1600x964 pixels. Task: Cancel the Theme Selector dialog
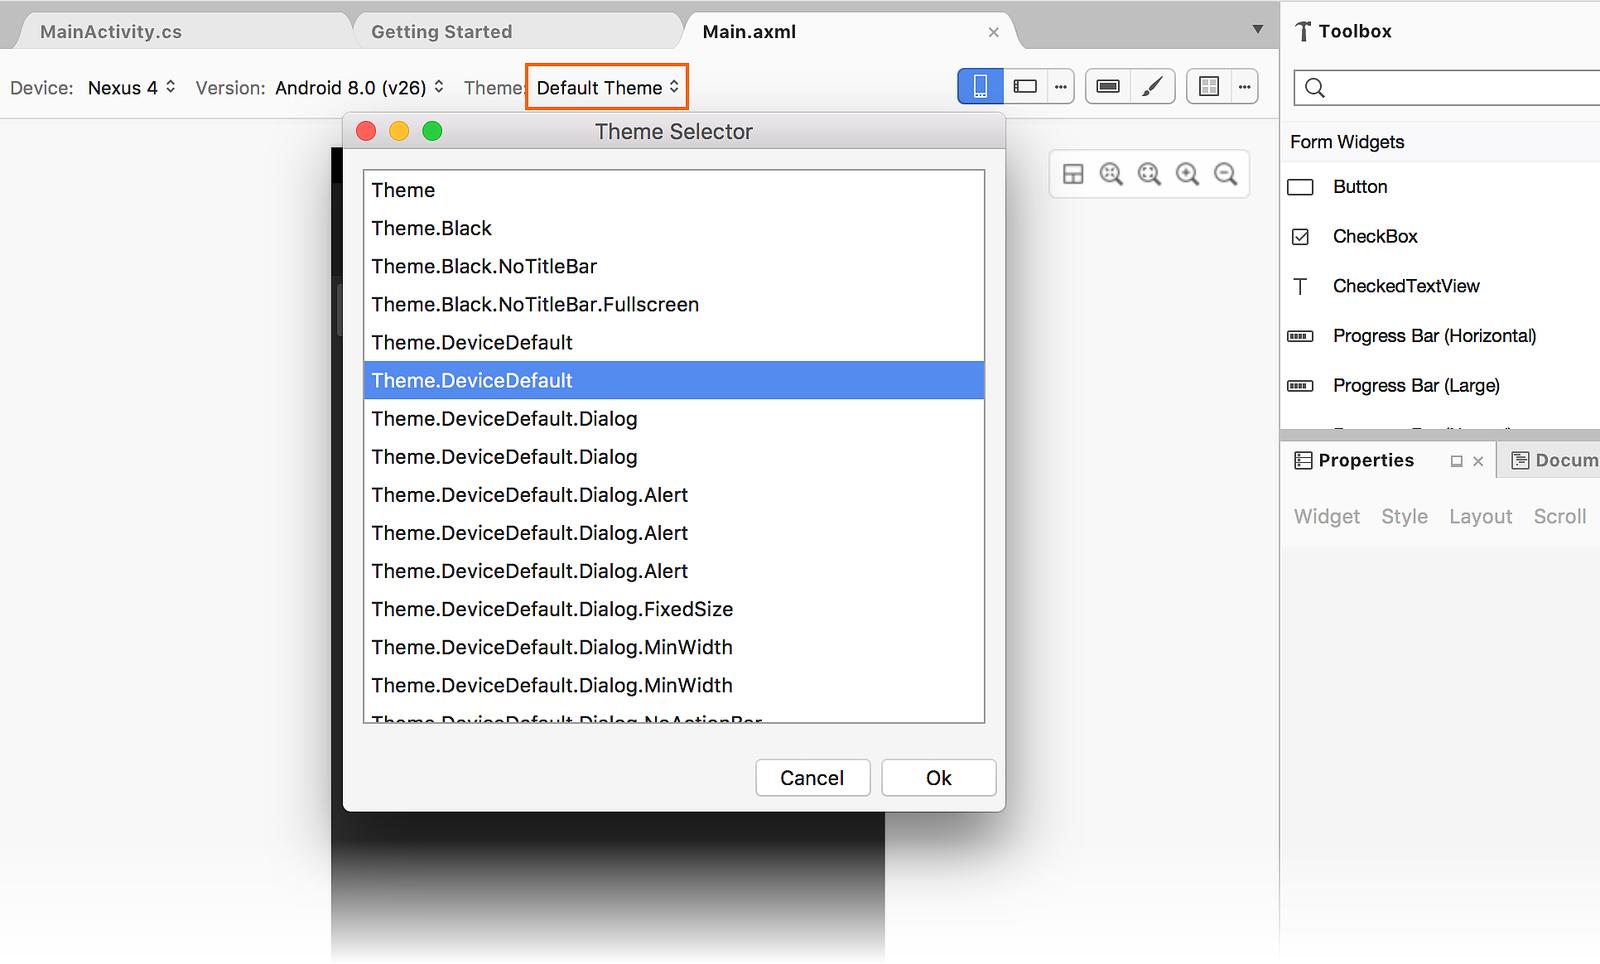tap(813, 778)
